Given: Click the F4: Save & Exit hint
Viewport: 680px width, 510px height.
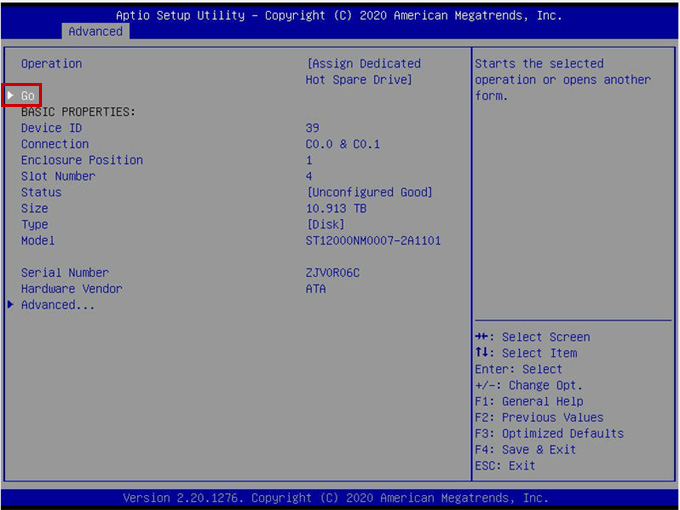Looking at the screenshot, I should click(525, 450).
